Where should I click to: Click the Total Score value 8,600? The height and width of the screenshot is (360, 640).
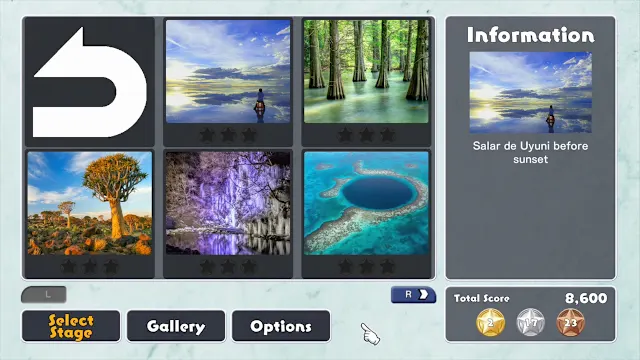point(586,298)
